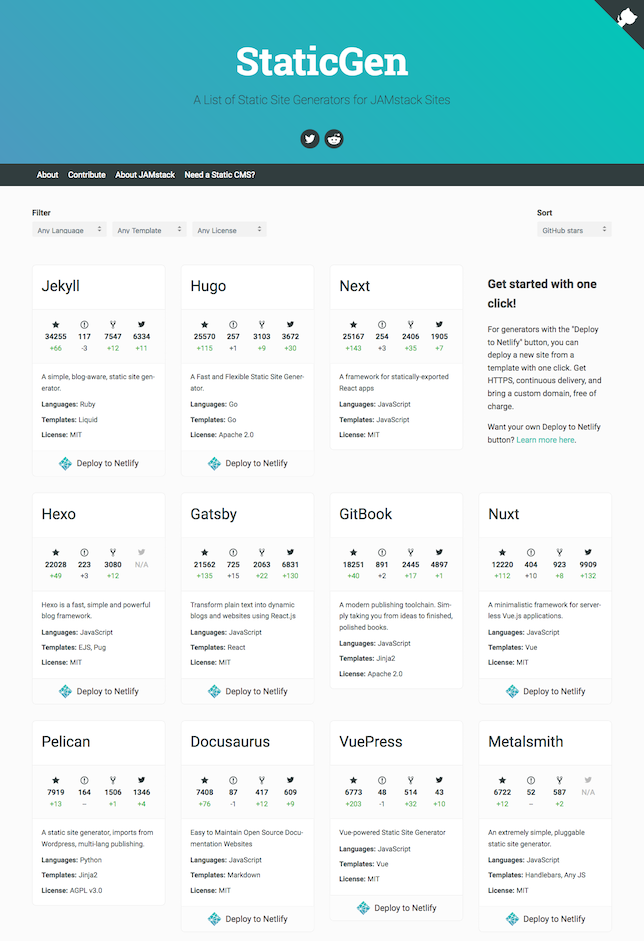The width and height of the screenshot is (644, 941).
Task: Click the fork icon on Hugo card
Action: 262,325
